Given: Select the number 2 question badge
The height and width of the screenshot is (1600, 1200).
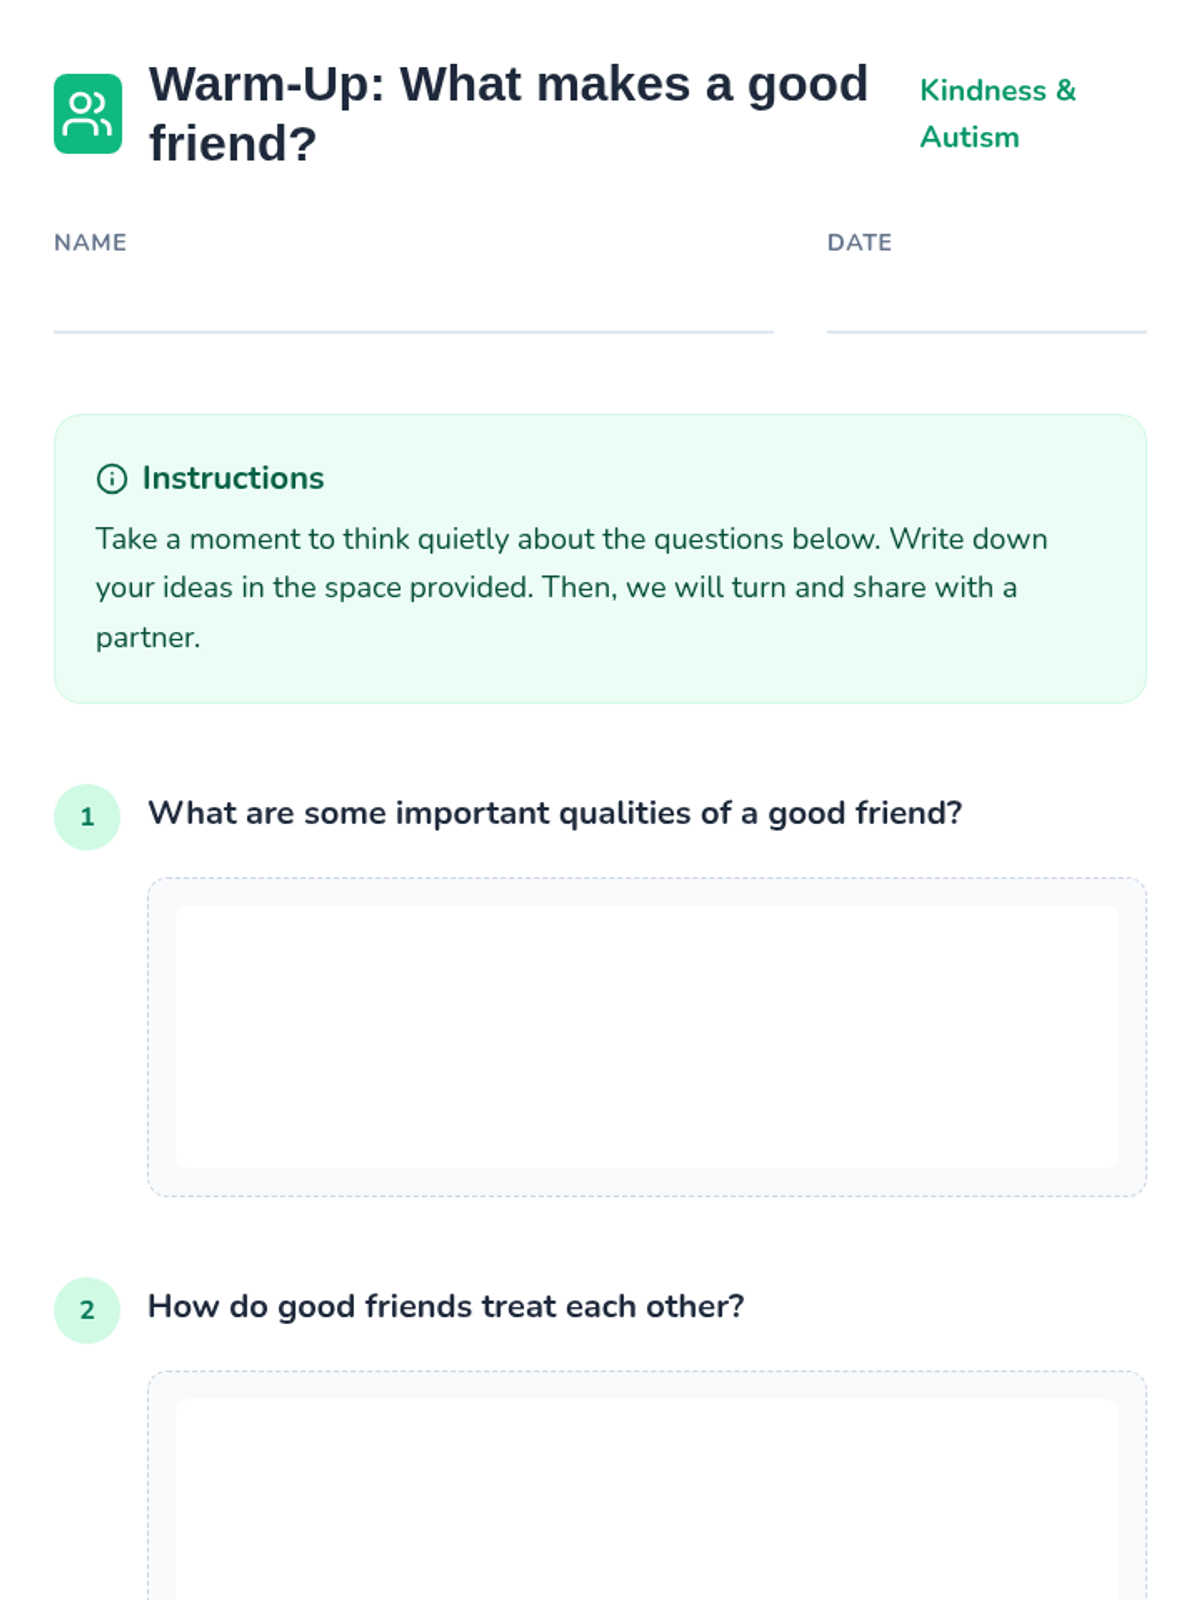Looking at the screenshot, I should [x=87, y=1310].
